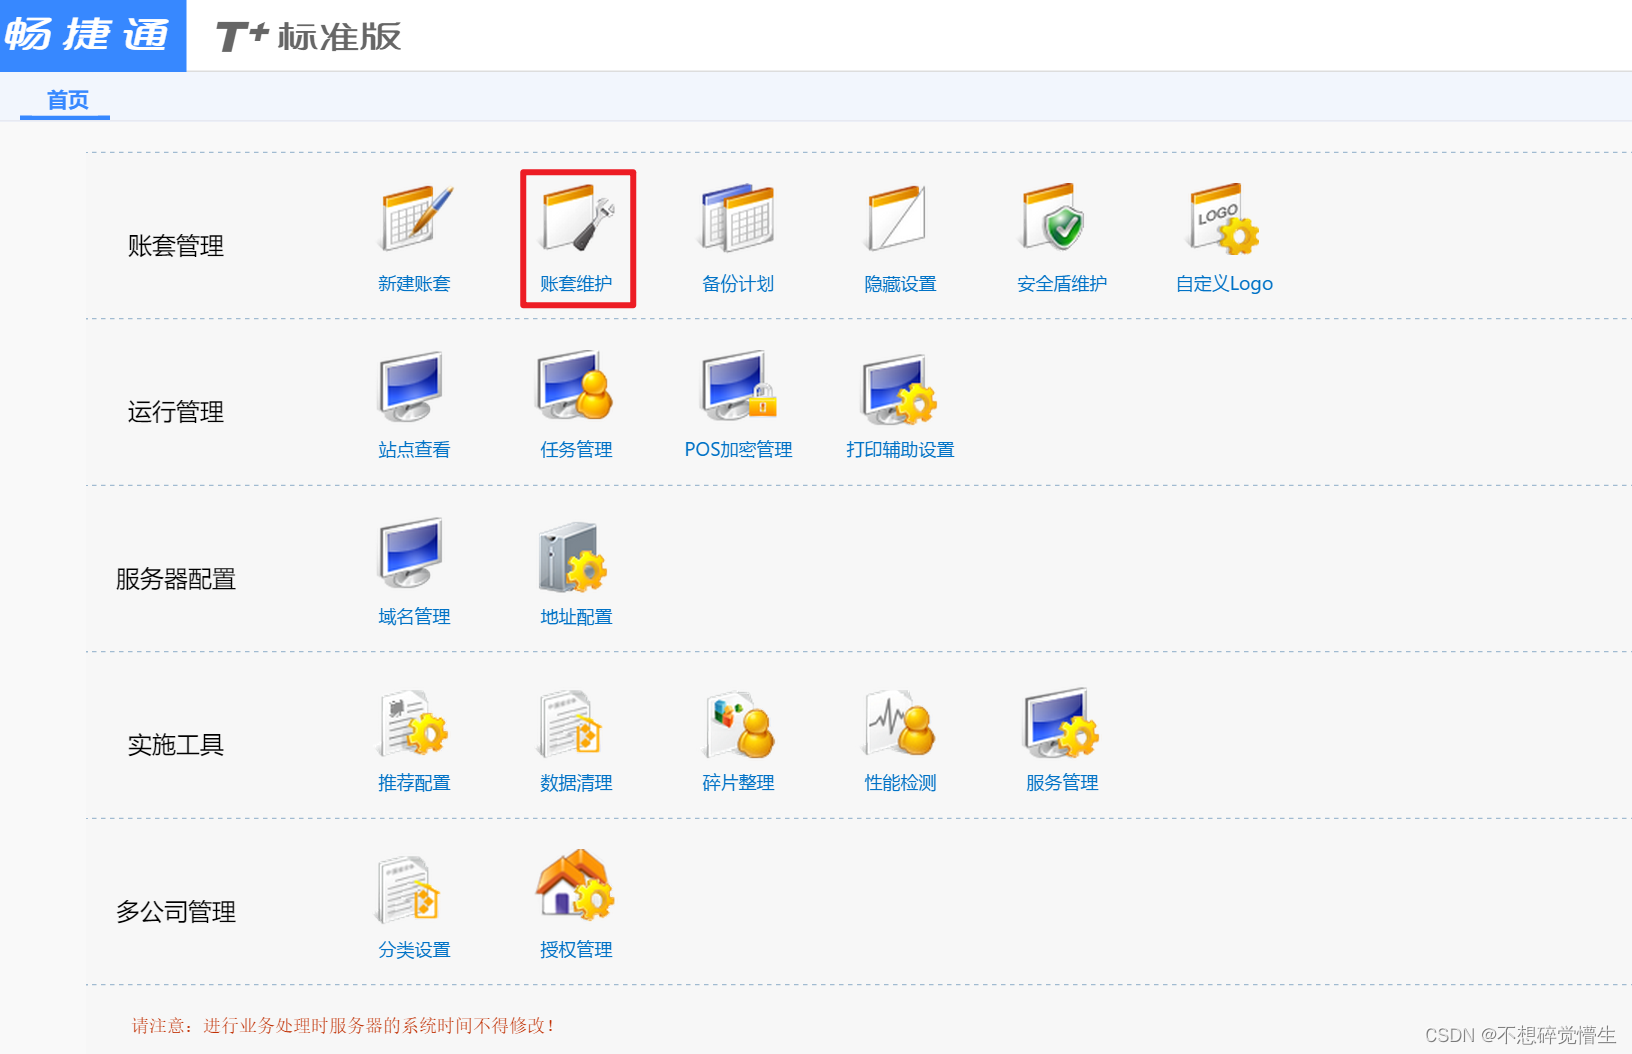Viewport: 1632px width, 1054px height.
Task: Open the 服务管理 link
Action: [1062, 783]
